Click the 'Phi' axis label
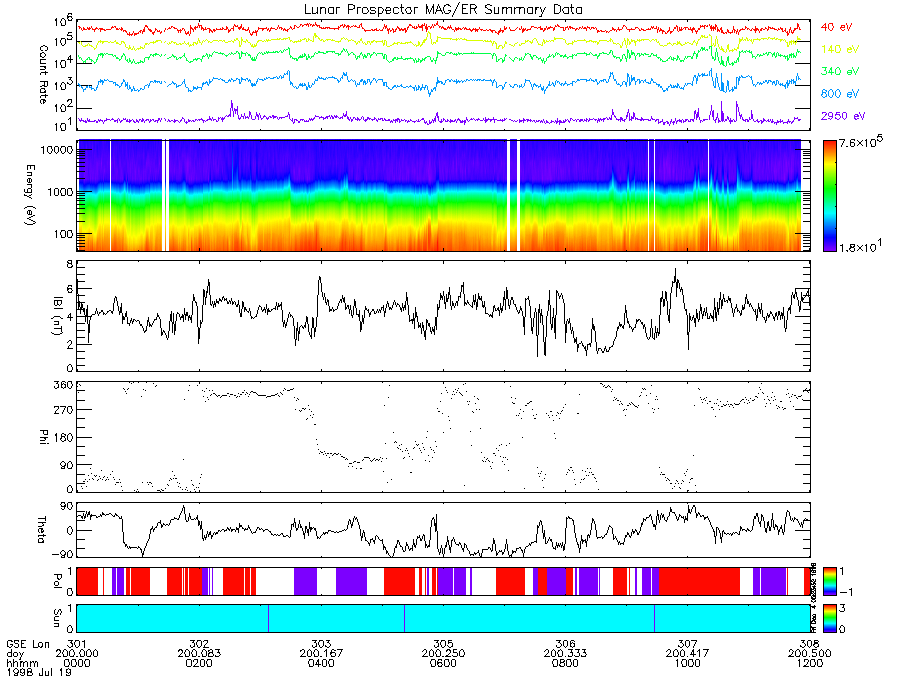Image resolution: width=900 pixels, height=700 pixels. click(x=43, y=437)
